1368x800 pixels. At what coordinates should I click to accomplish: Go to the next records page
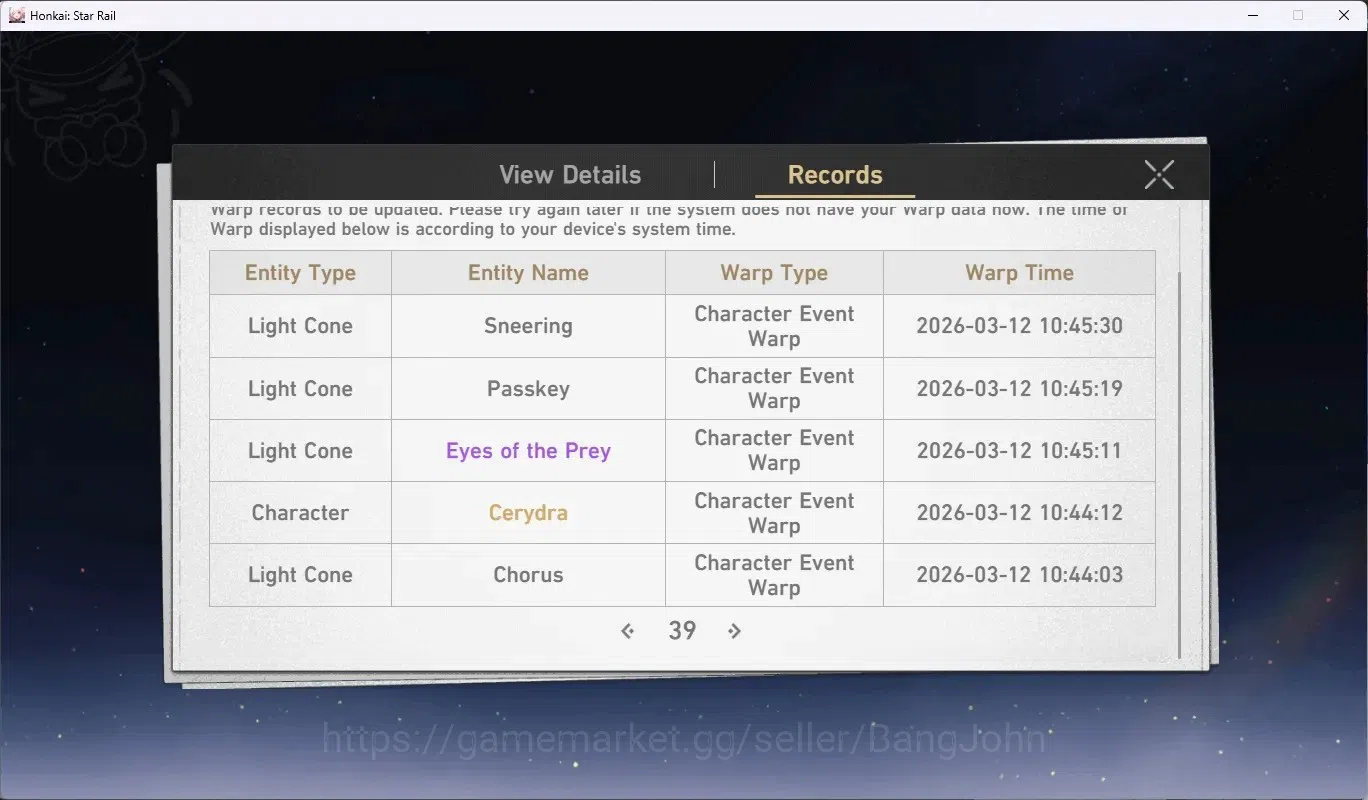(x=735, y=631)
